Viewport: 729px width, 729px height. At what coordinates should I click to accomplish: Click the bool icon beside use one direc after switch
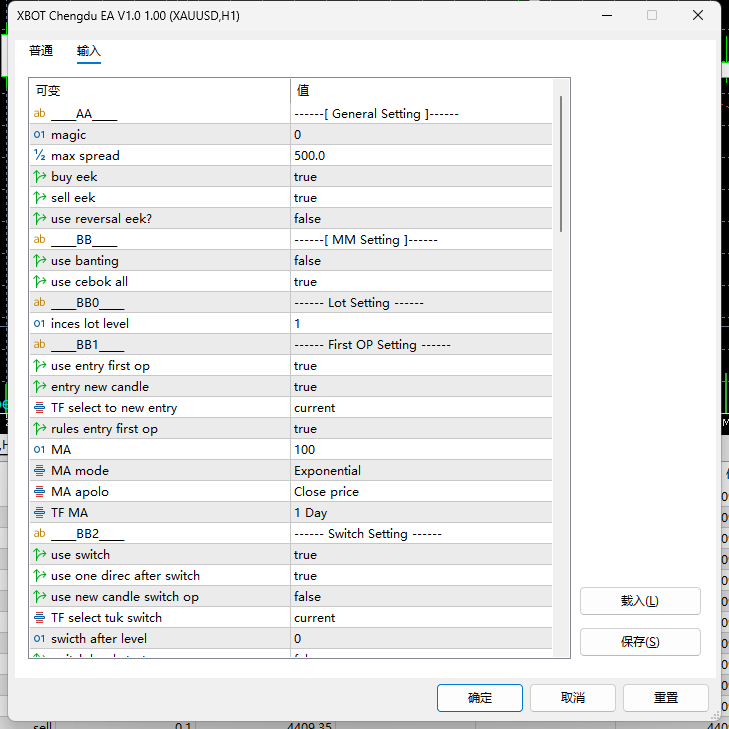point(40,576)
